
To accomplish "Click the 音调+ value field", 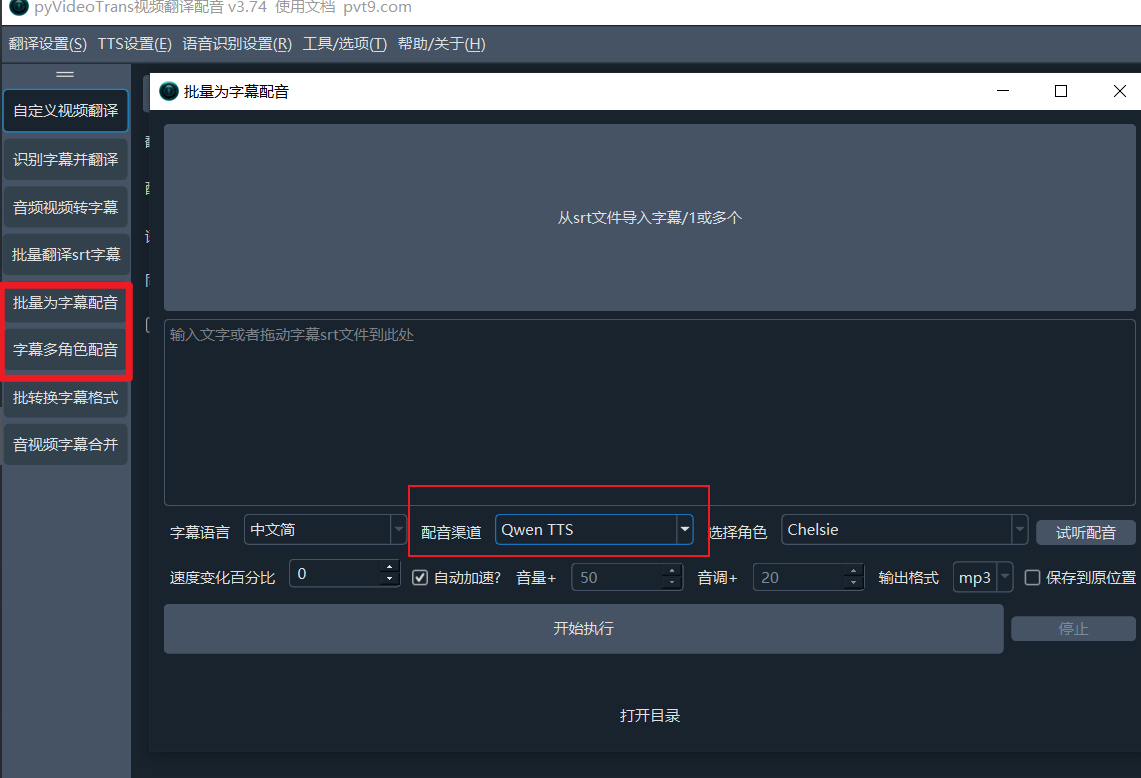I will (799, 578).
